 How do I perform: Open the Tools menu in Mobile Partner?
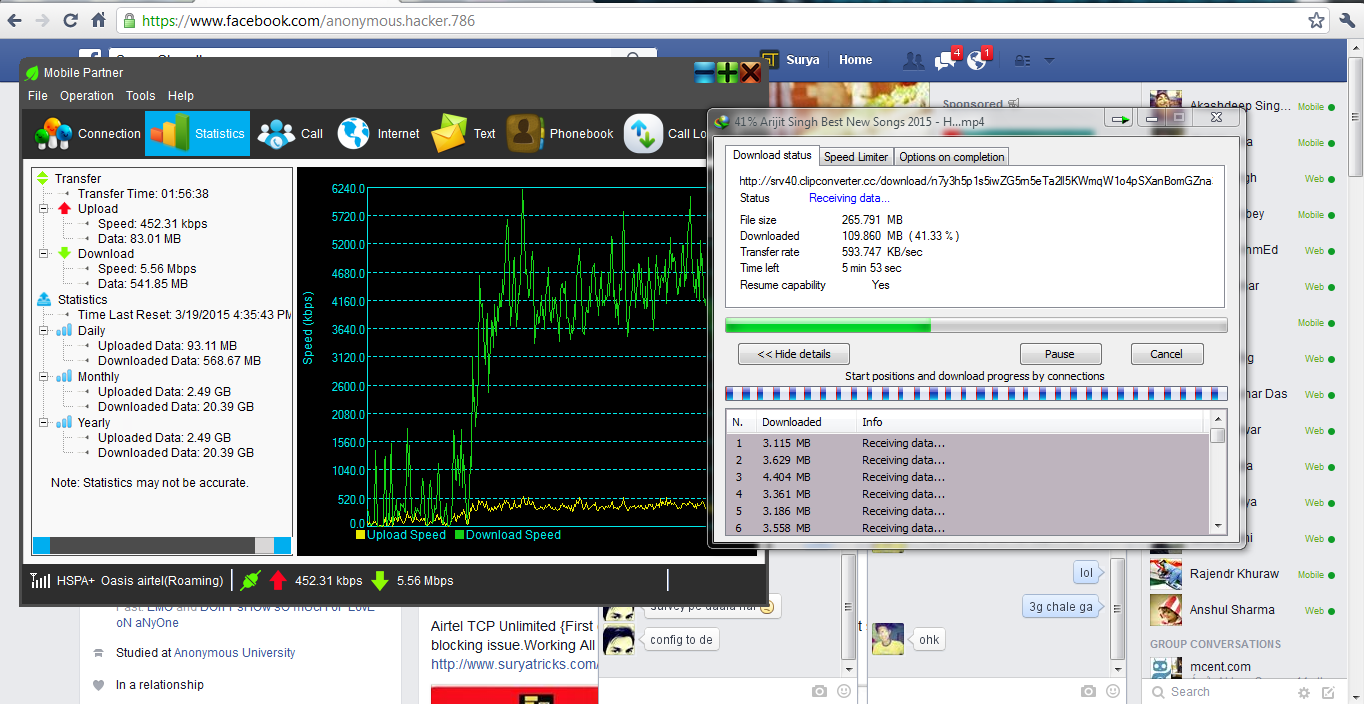[140, 96]
